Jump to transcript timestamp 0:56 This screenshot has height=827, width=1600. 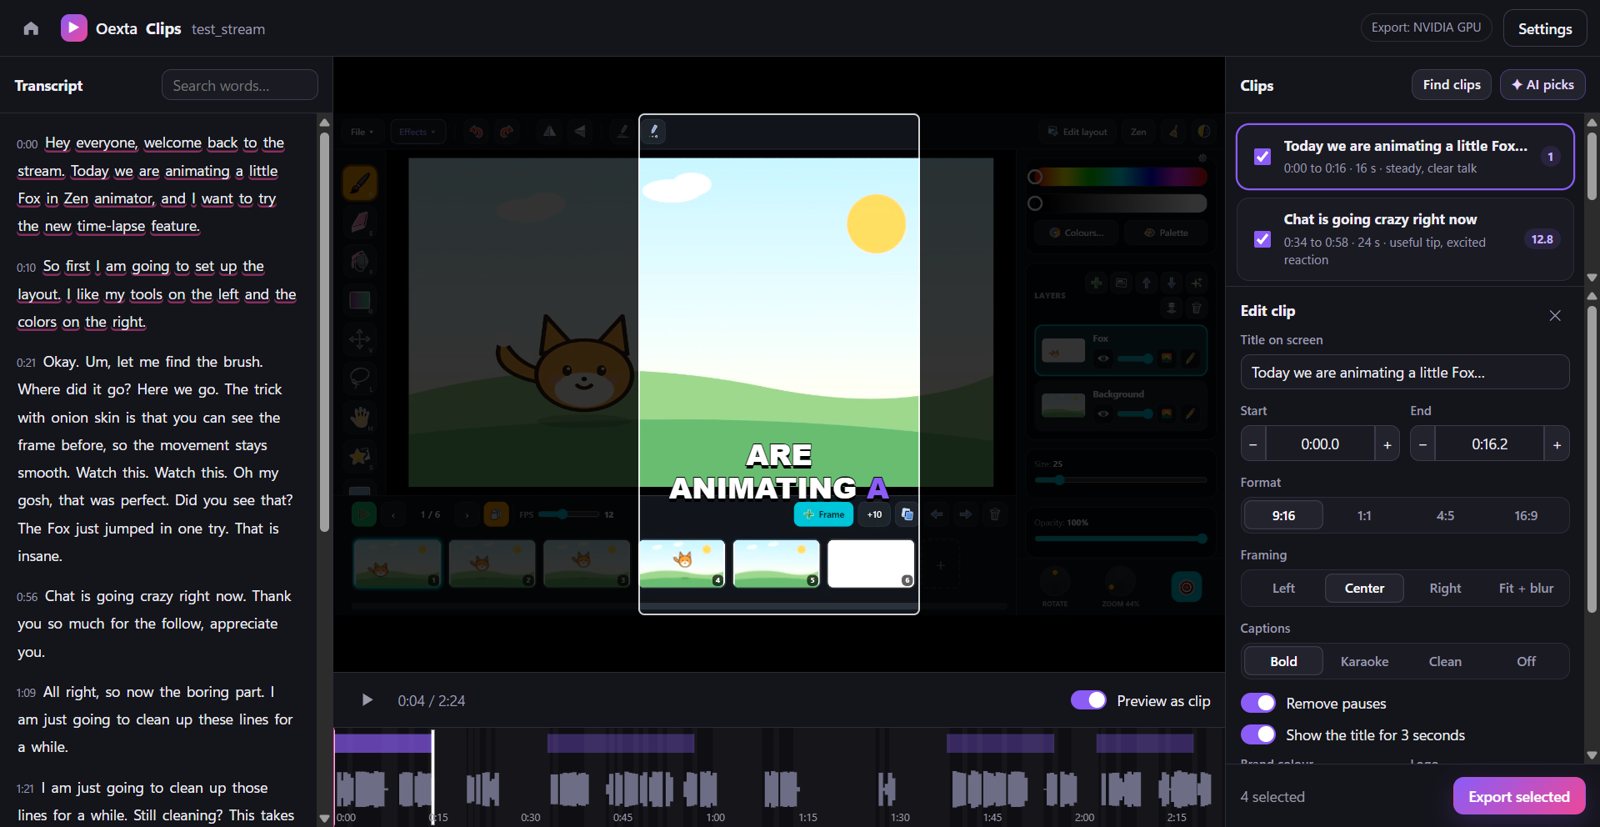tap(27, 597)
